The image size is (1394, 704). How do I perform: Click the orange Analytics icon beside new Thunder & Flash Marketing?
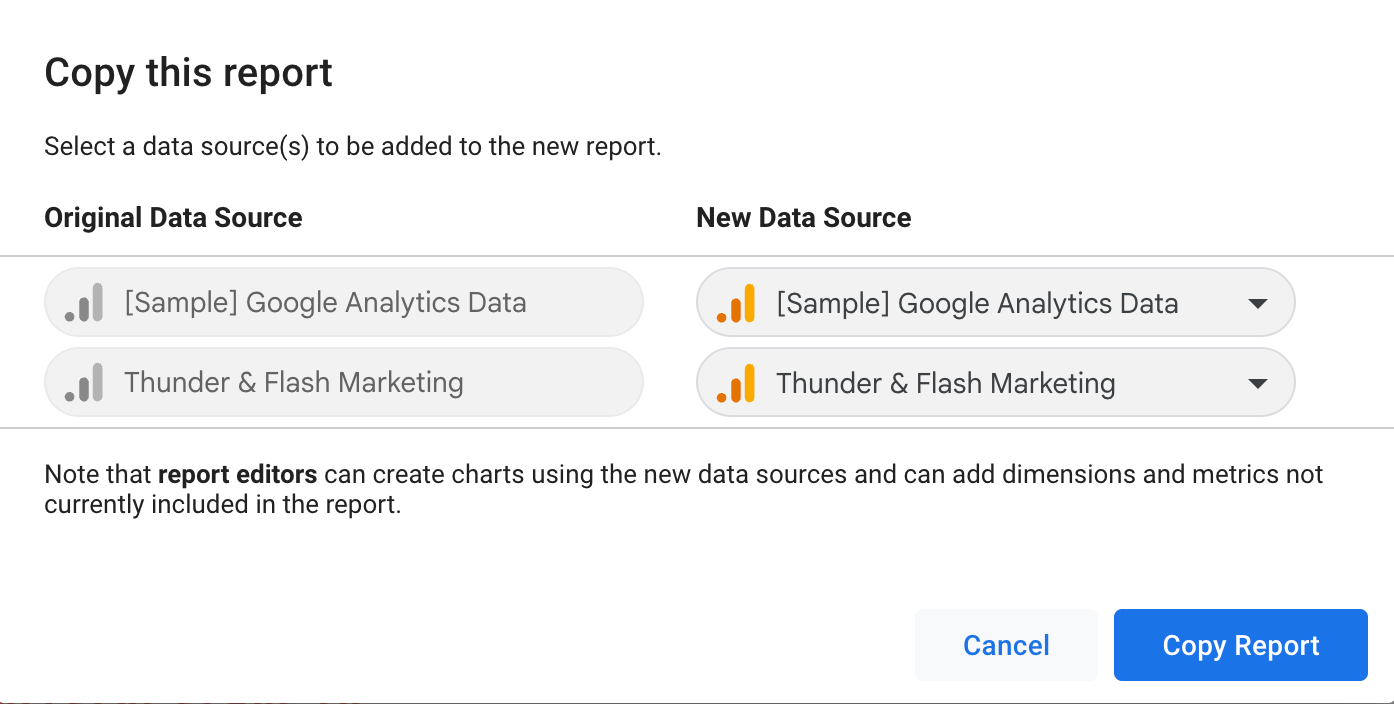click(x=736, y=383)
